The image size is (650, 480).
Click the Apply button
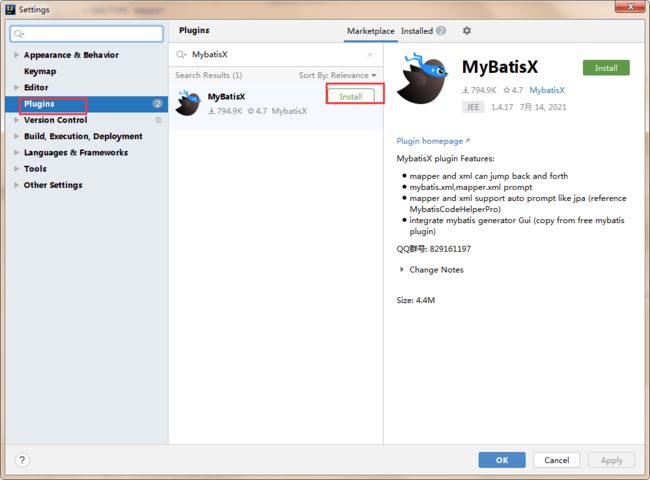(611, 460)
